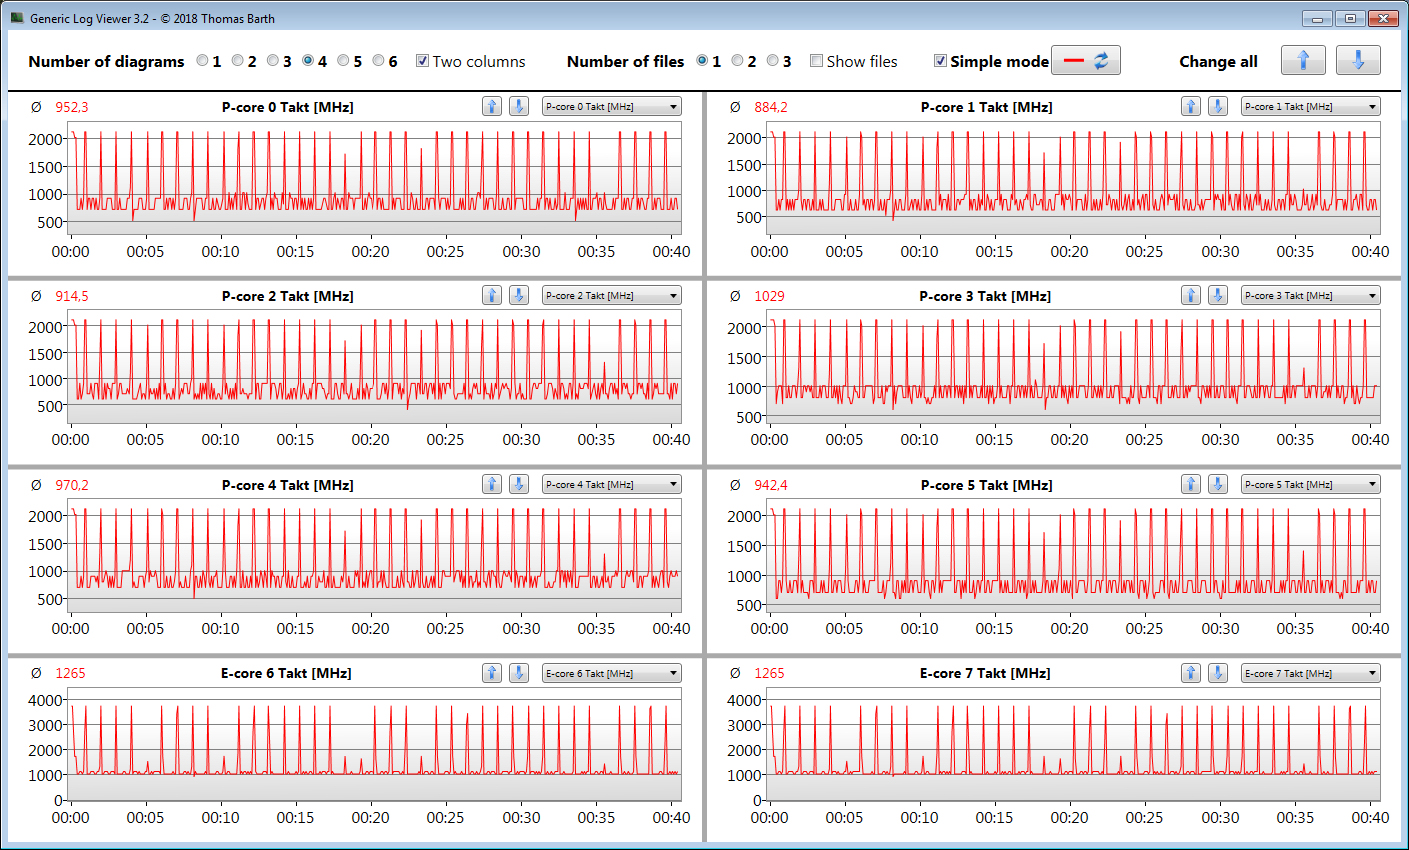Click the Generic Log Viewer title bar icon

[17, 18]
